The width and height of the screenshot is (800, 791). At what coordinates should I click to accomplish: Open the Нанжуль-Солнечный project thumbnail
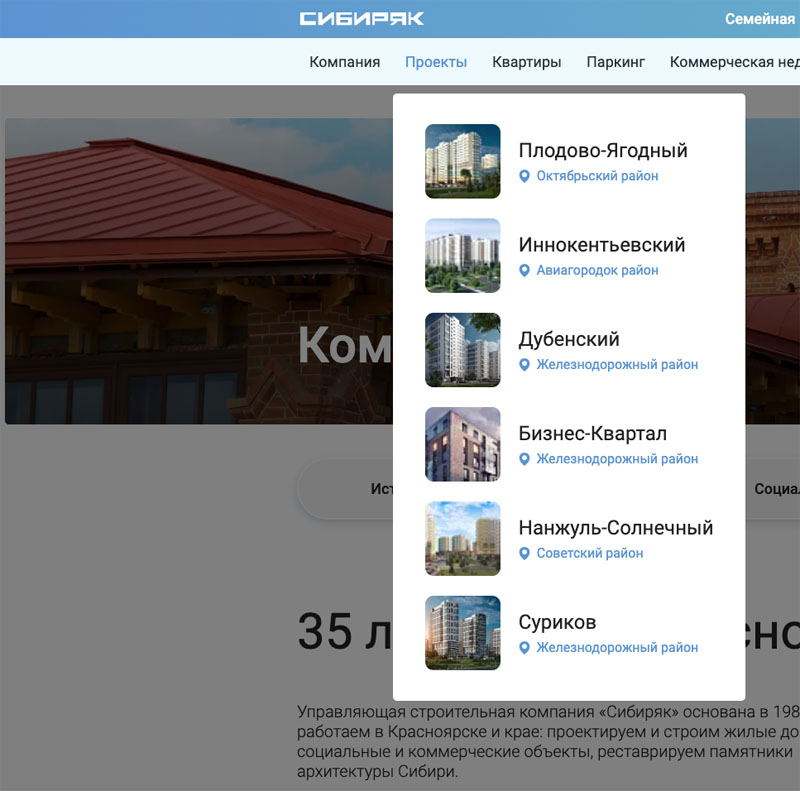(x=463, y=538)
